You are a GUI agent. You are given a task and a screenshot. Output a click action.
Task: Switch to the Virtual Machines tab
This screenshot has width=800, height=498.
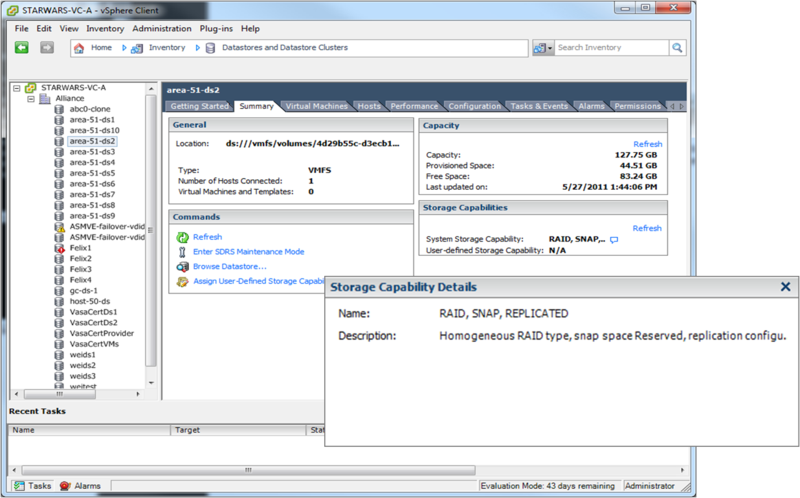[x=316, y=106]
